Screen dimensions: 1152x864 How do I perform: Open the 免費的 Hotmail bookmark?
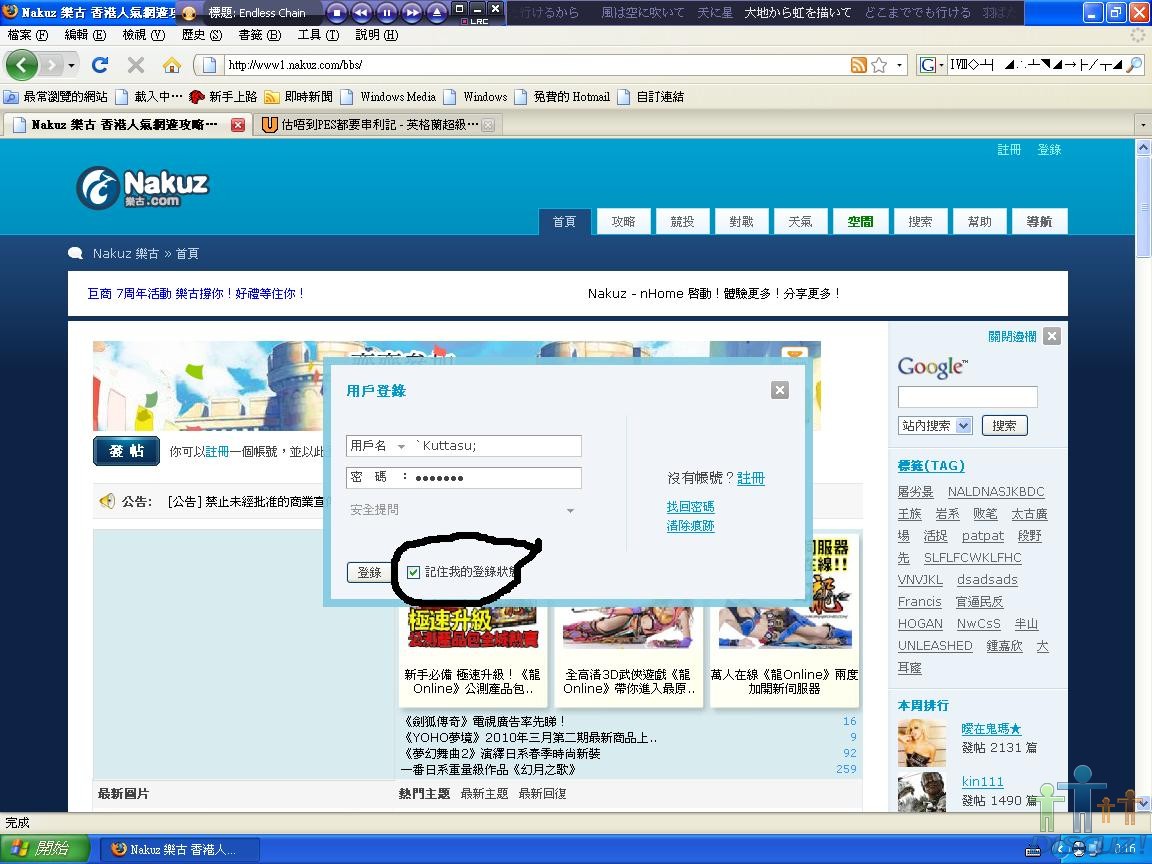point(562,96)
